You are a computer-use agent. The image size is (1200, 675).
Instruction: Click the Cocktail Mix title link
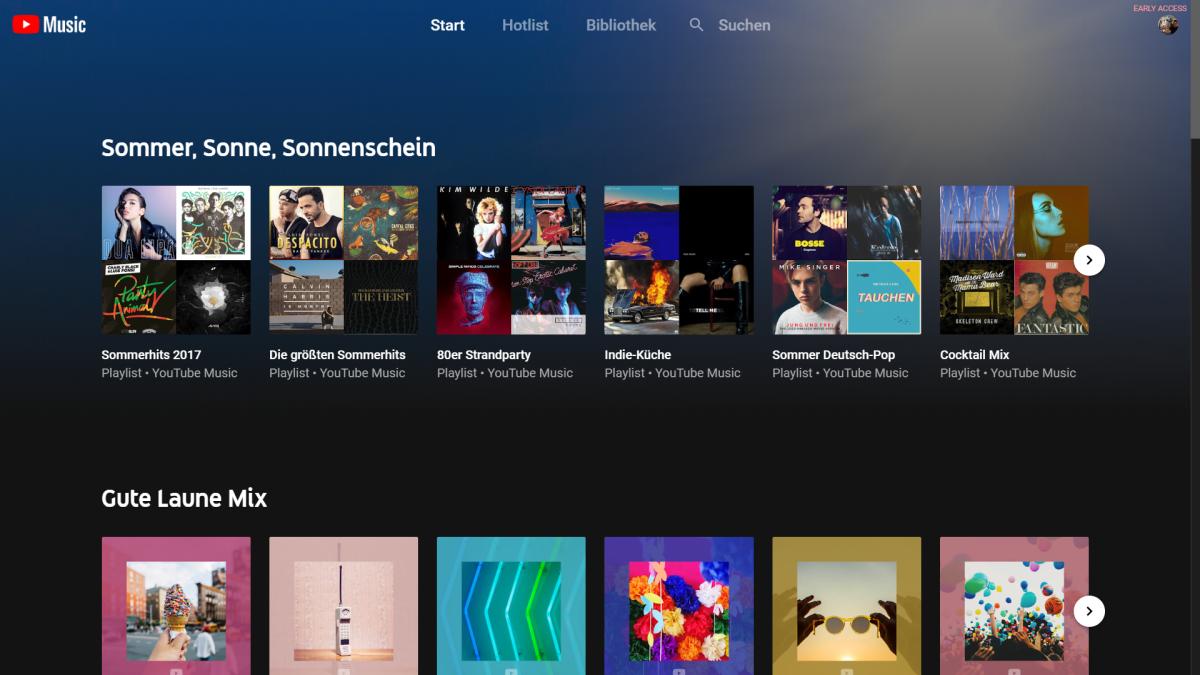pos(974,355)
